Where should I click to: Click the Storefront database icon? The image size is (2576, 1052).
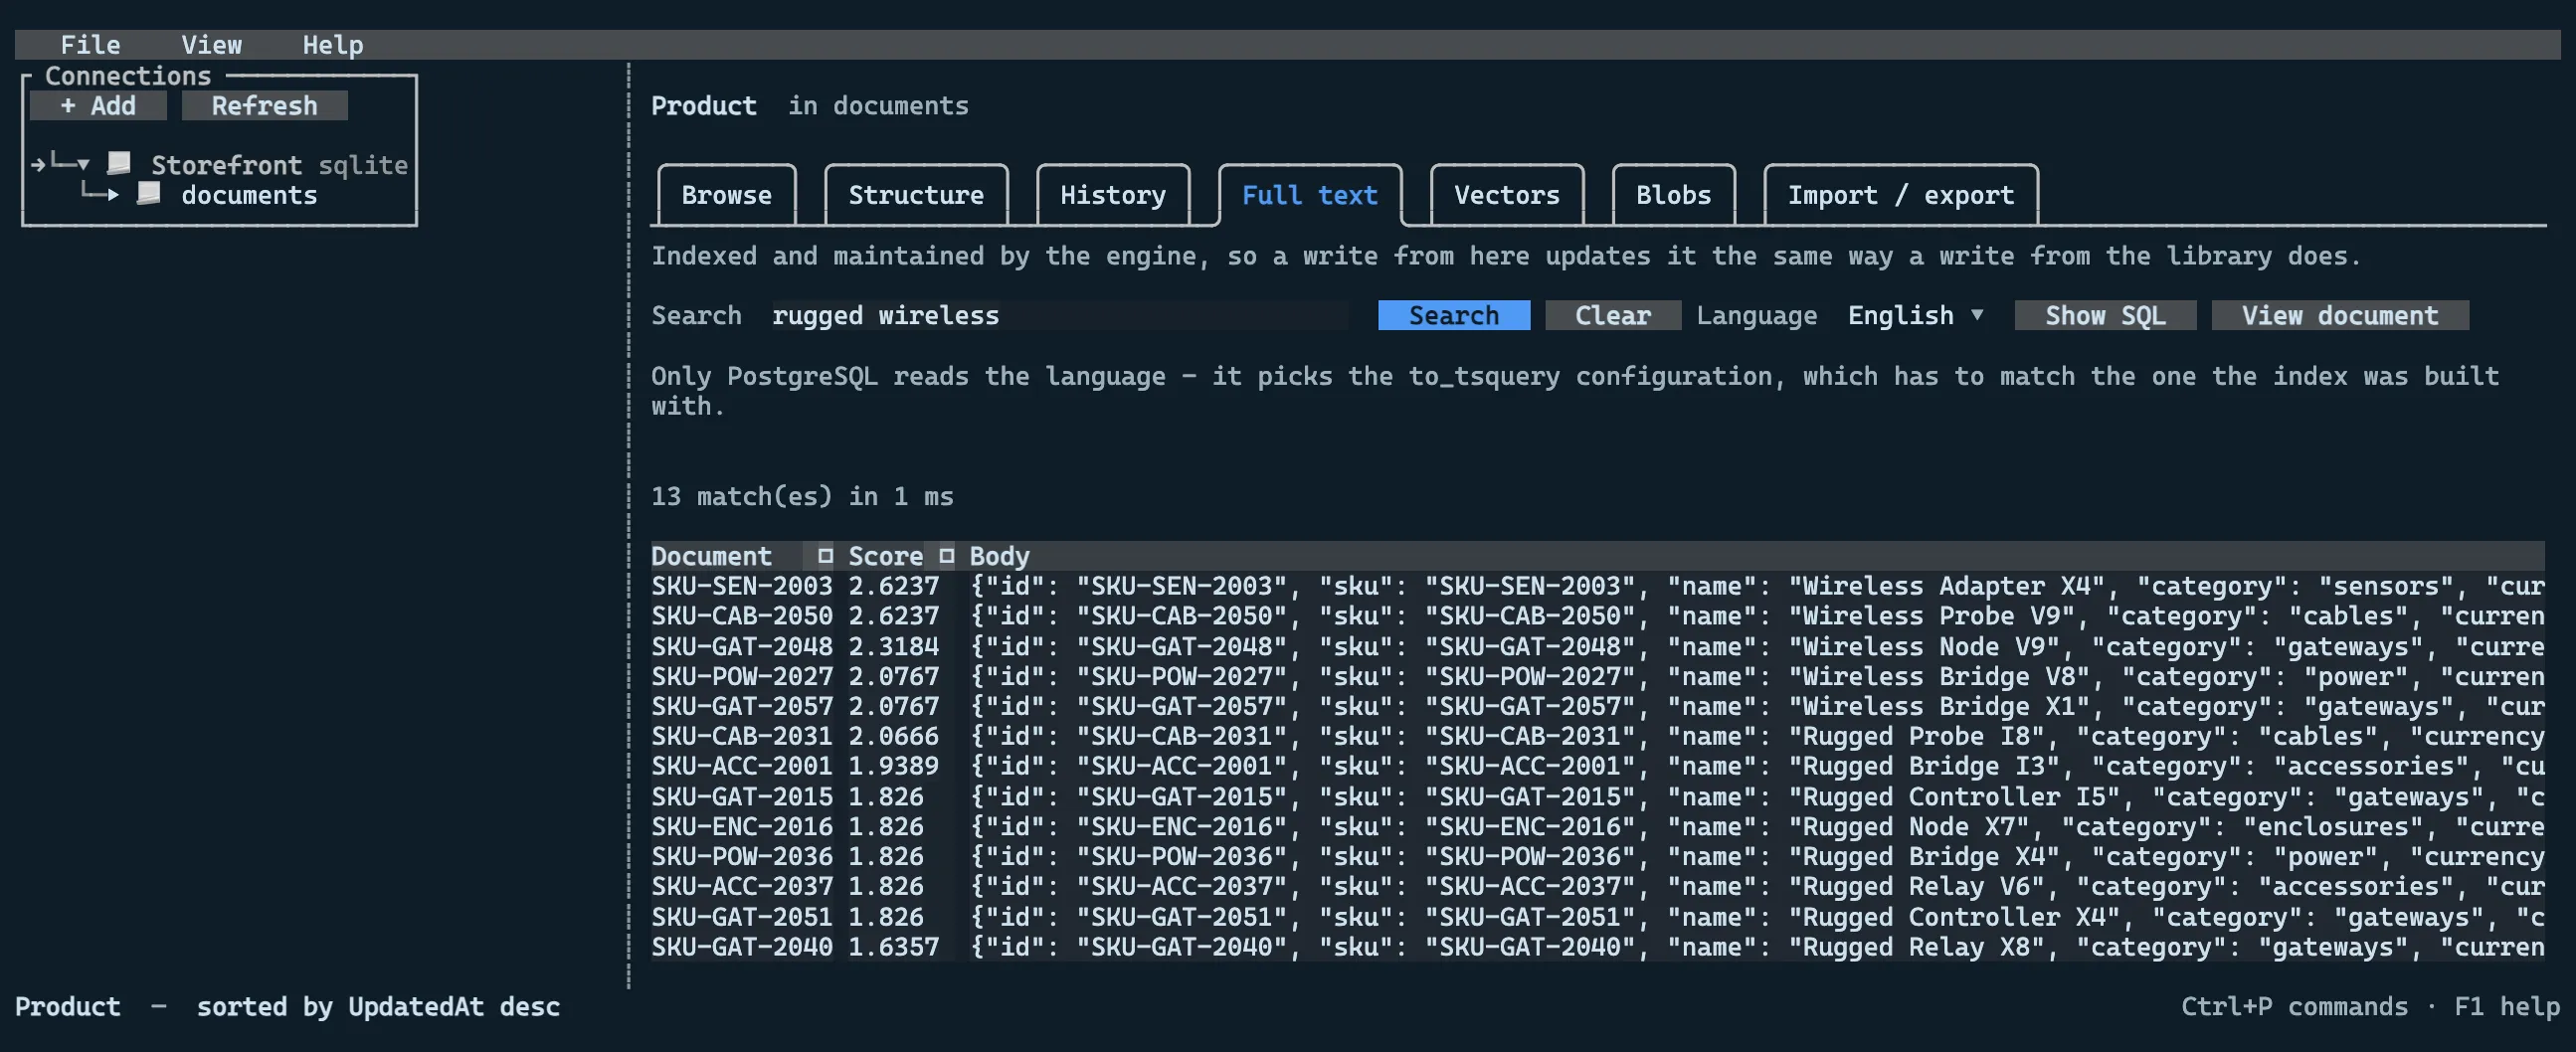pyautogui.click(x=119, y=164)
